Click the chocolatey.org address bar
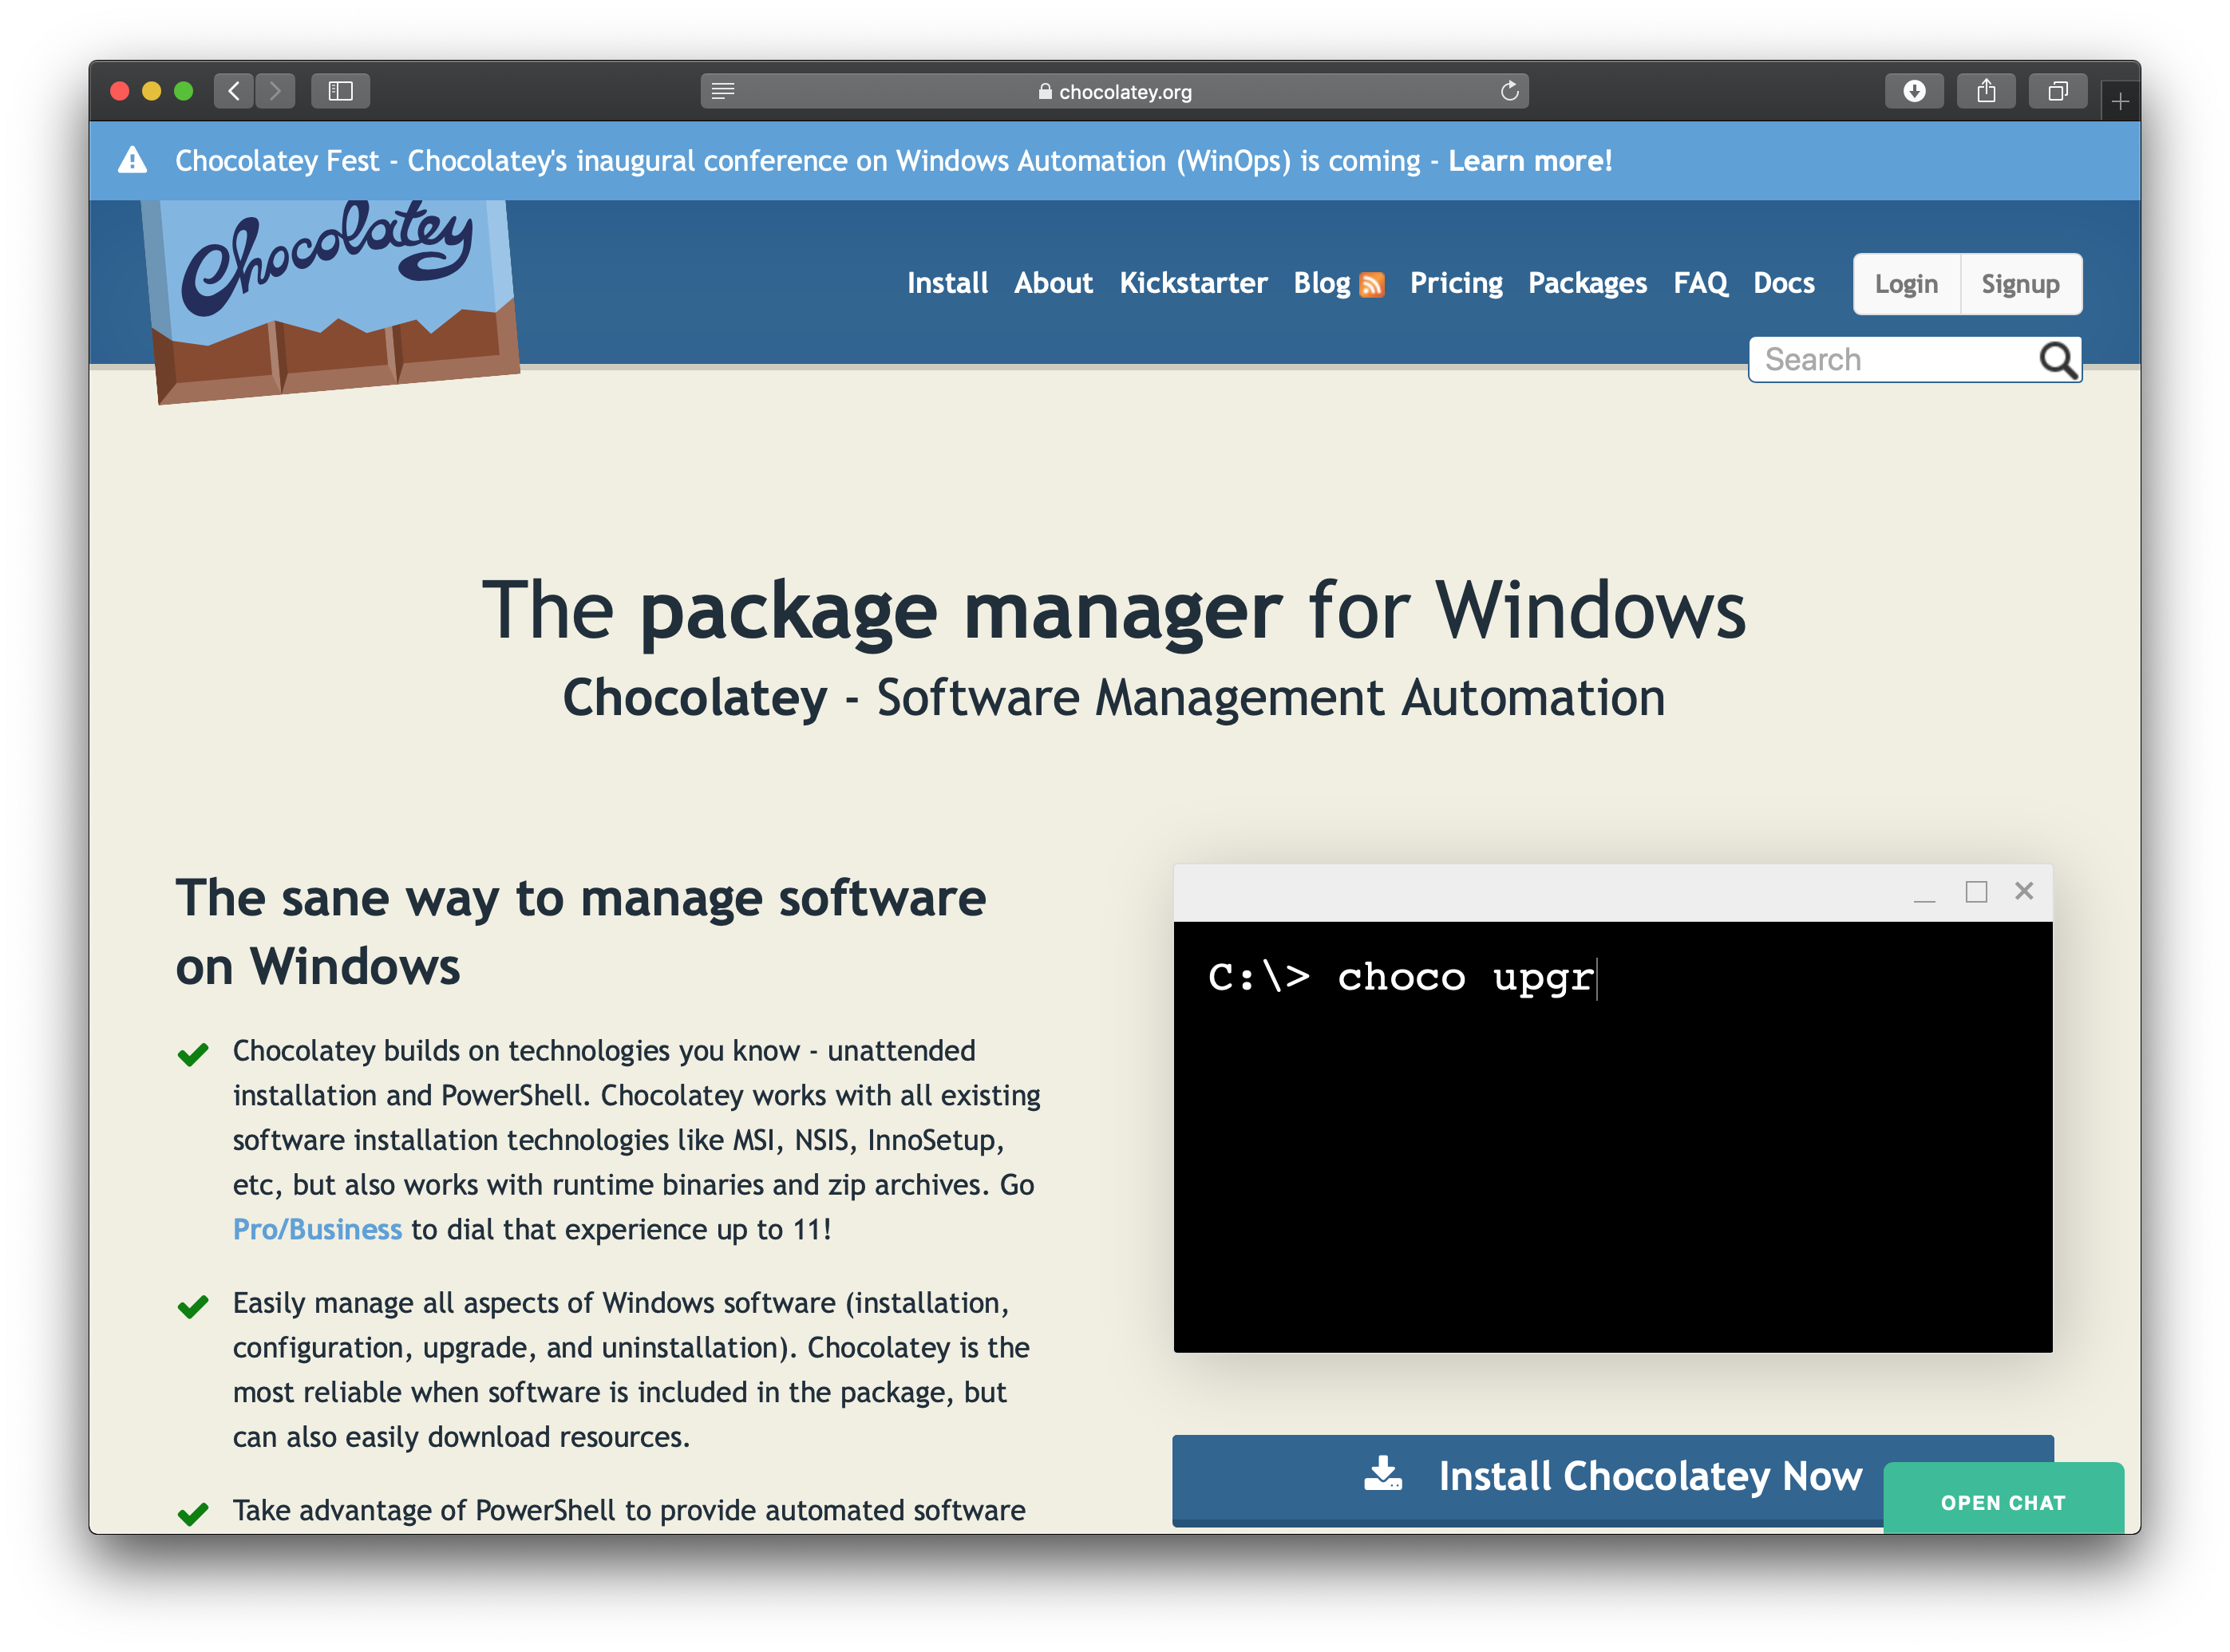The width and height of the screenshot is (2230, 1652). point(1114,91)
